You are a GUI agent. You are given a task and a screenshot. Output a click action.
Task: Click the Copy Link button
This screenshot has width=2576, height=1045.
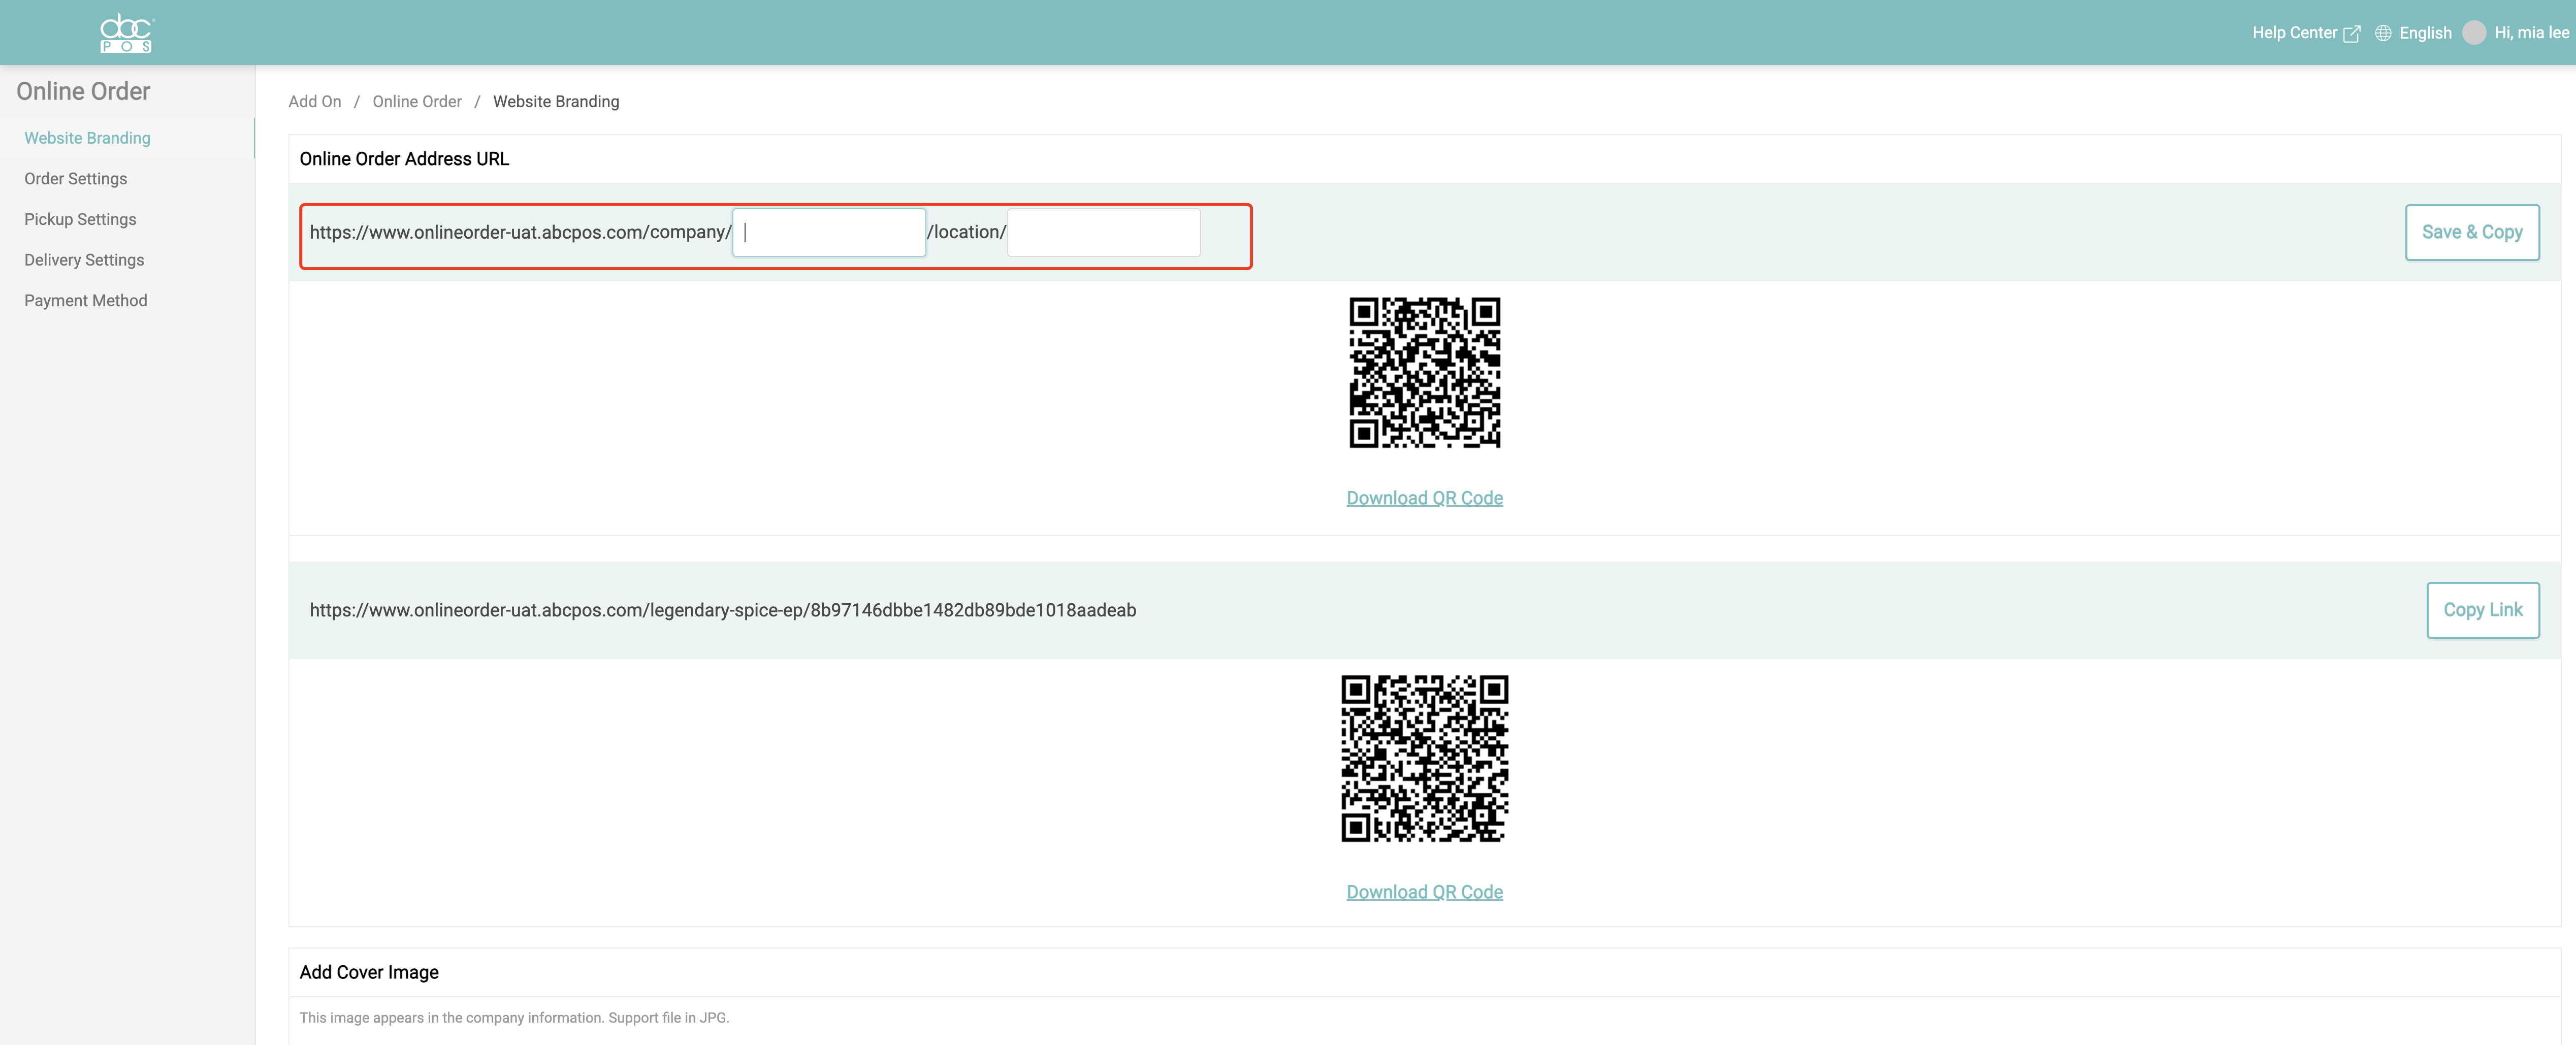2483,610
